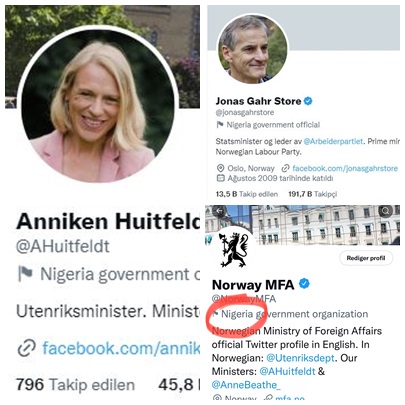Image resolution: width=405 pixels, height=405 pixels.
Task: Click flag icon in Jonas Gahr Støre profile
Action: pyautogui.click(x=220, y=125)
